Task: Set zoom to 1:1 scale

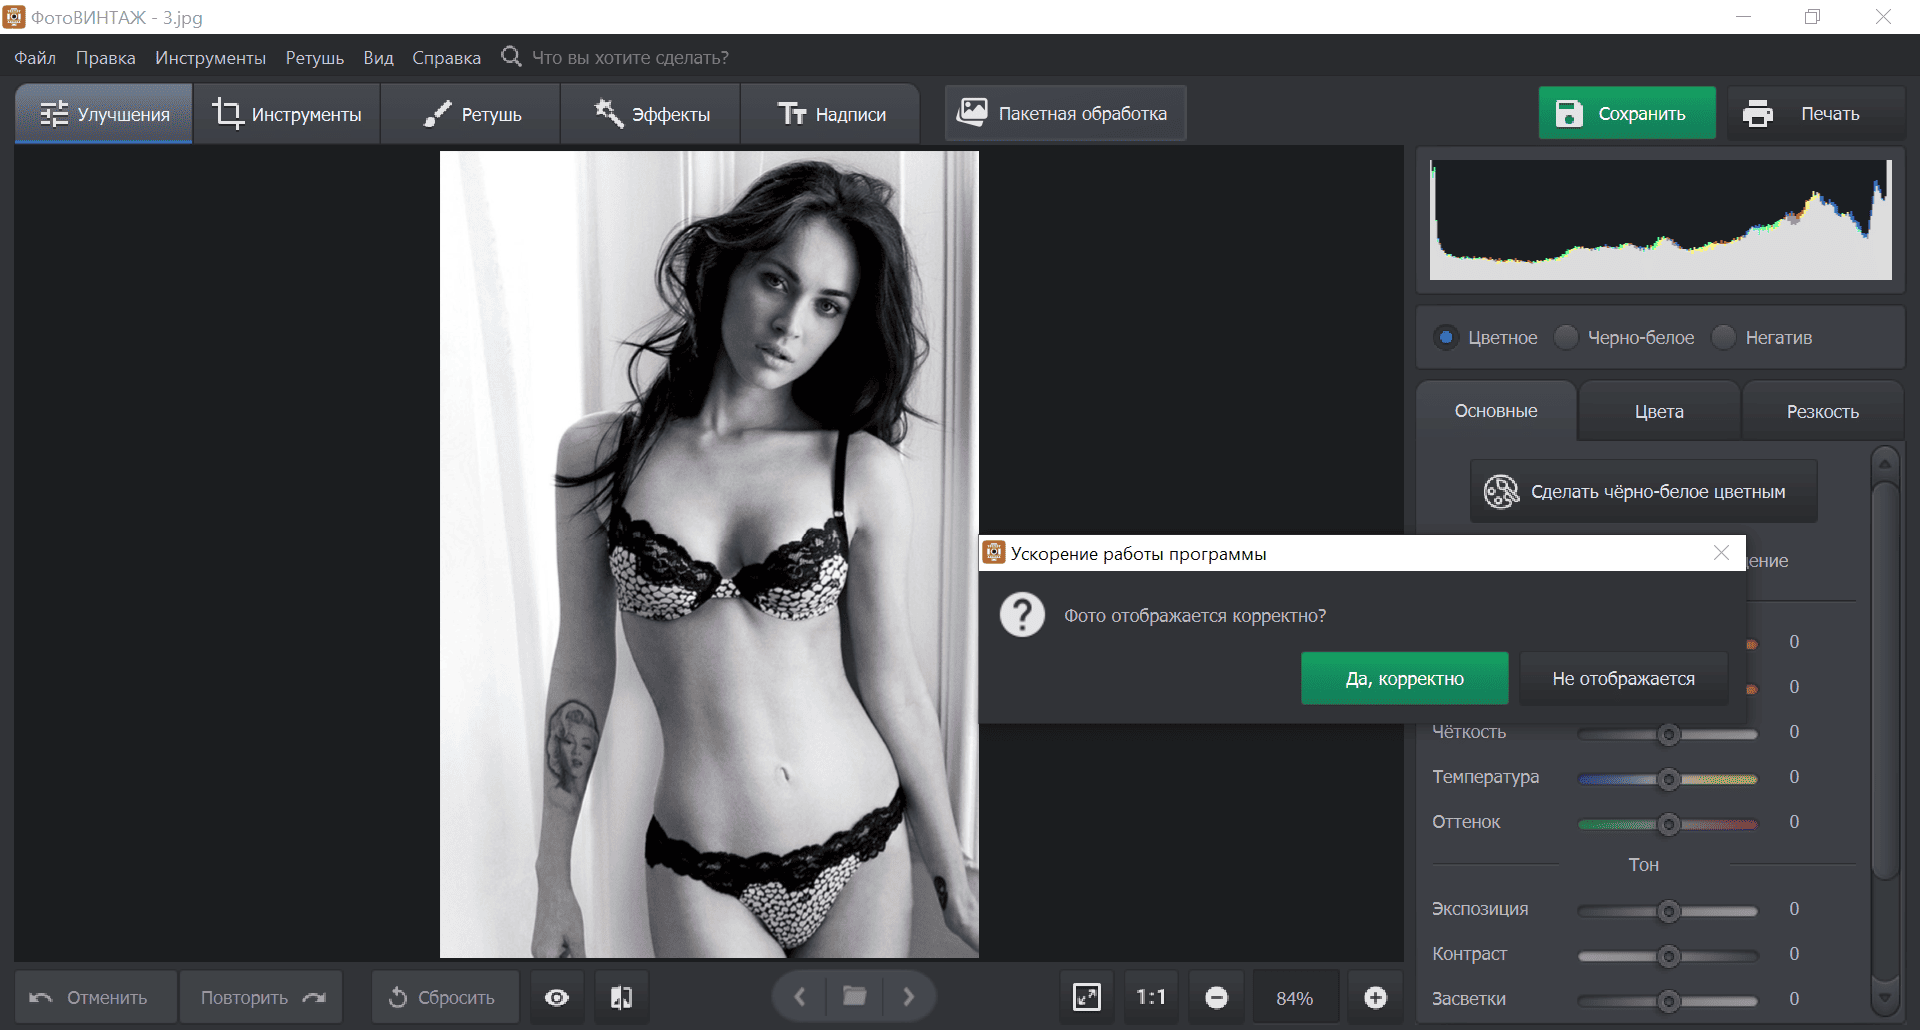Action: tap(1151, 997)
